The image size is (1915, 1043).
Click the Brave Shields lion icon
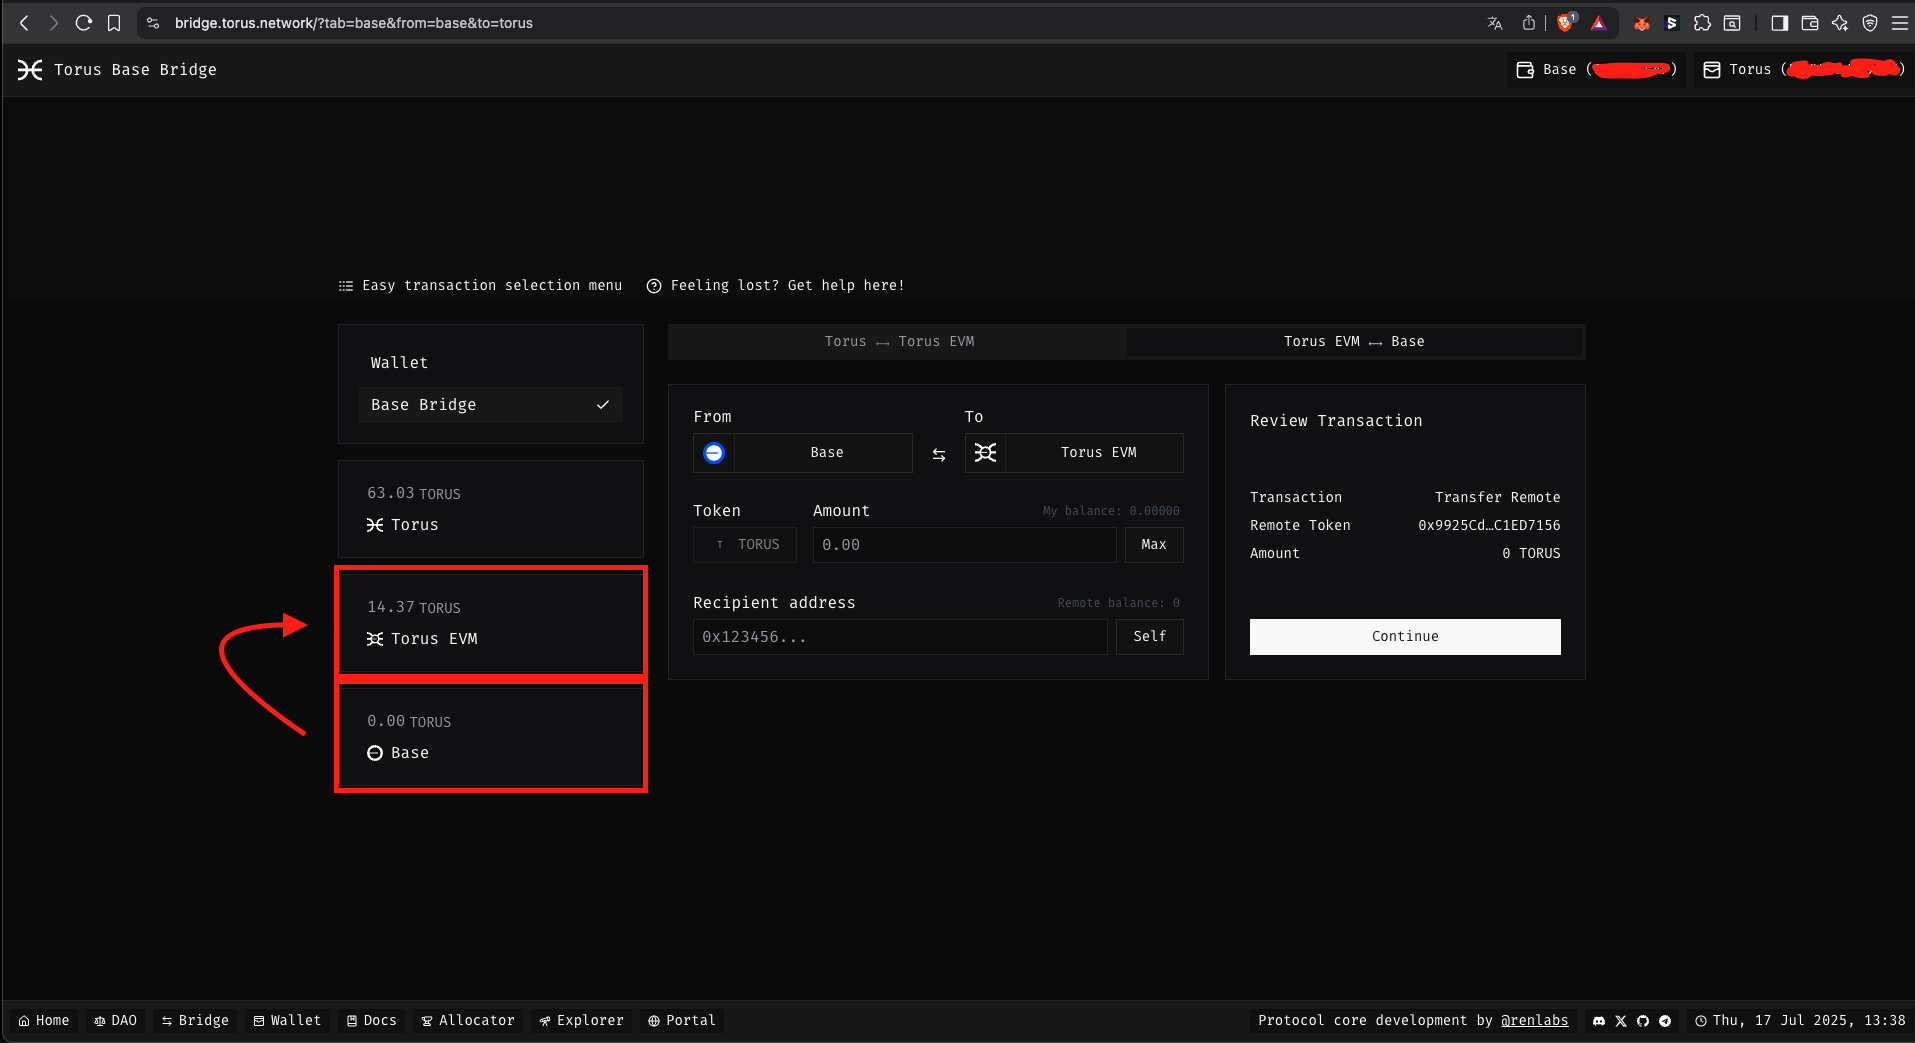(1565, 23)
